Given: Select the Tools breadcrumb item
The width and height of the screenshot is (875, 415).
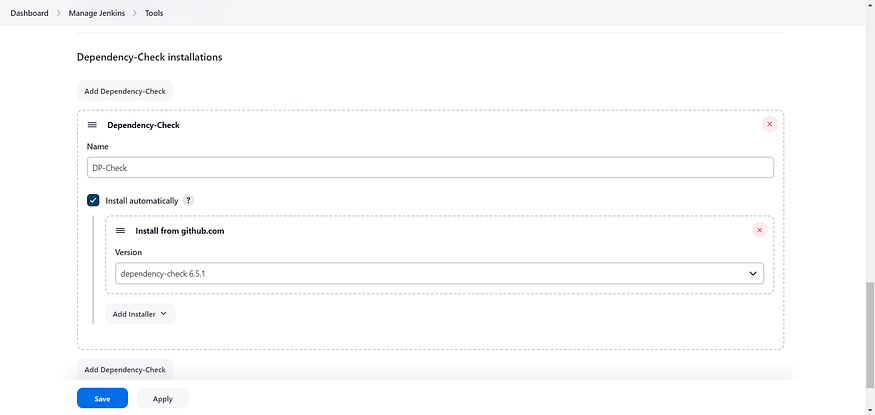Looking at the screenshot, I should pos(154,13).
